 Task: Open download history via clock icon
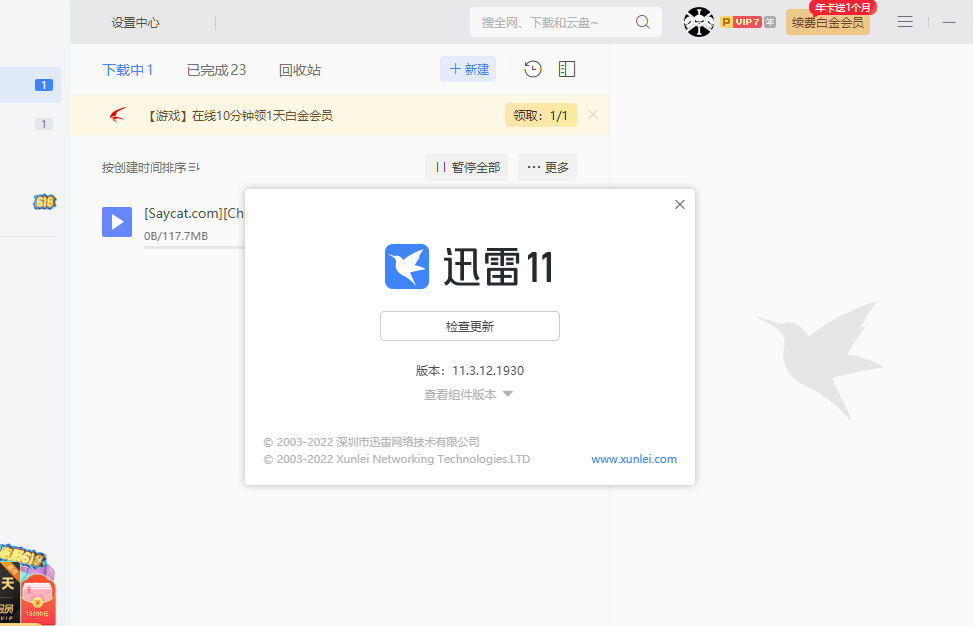[532, 69]
